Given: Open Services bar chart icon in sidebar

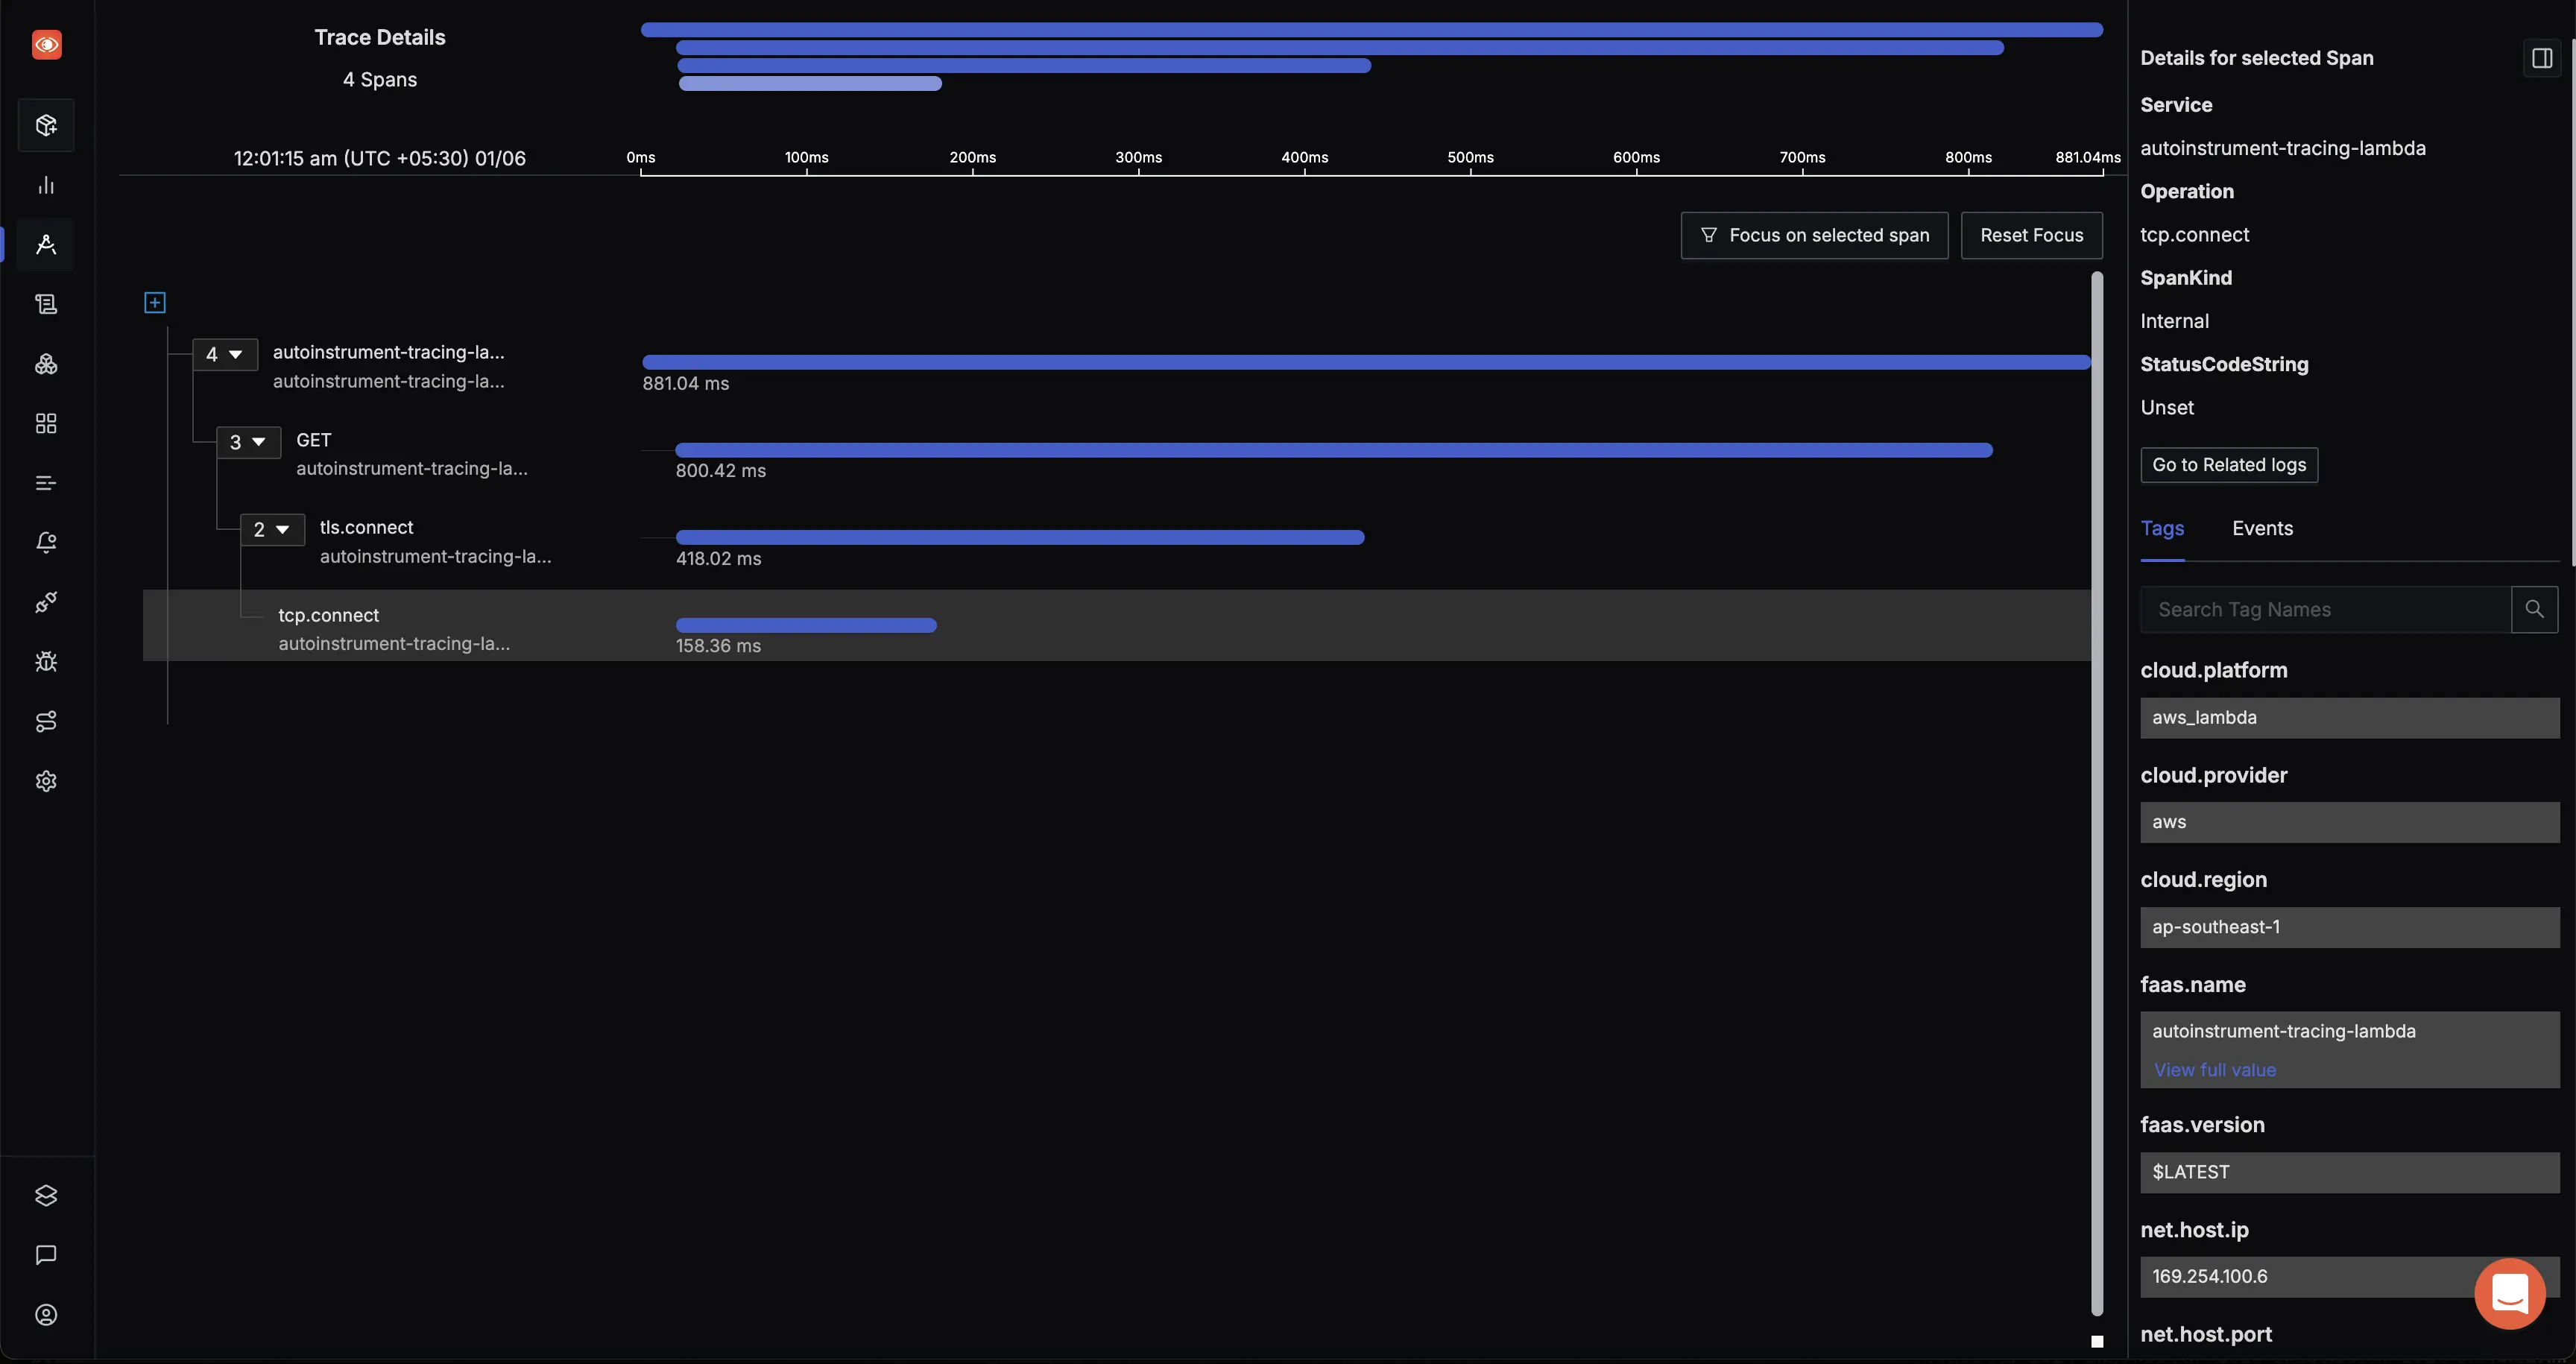Looking at the screenshot, I should click(46, 185).
